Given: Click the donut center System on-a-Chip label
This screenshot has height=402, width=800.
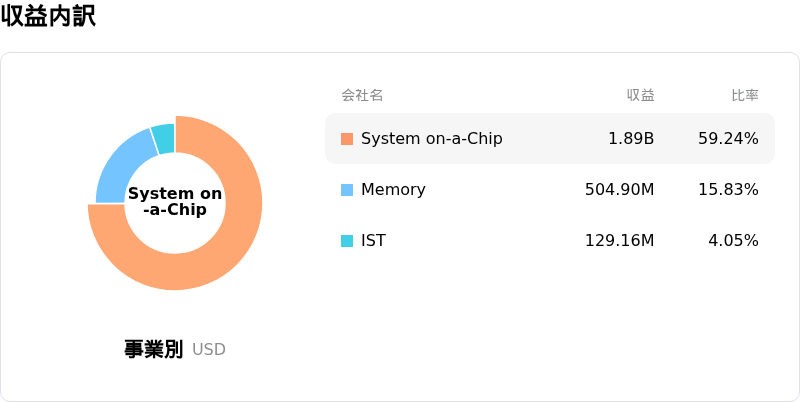Looking at the screenshot, I should pyautogui.click(x=175, y=202).
